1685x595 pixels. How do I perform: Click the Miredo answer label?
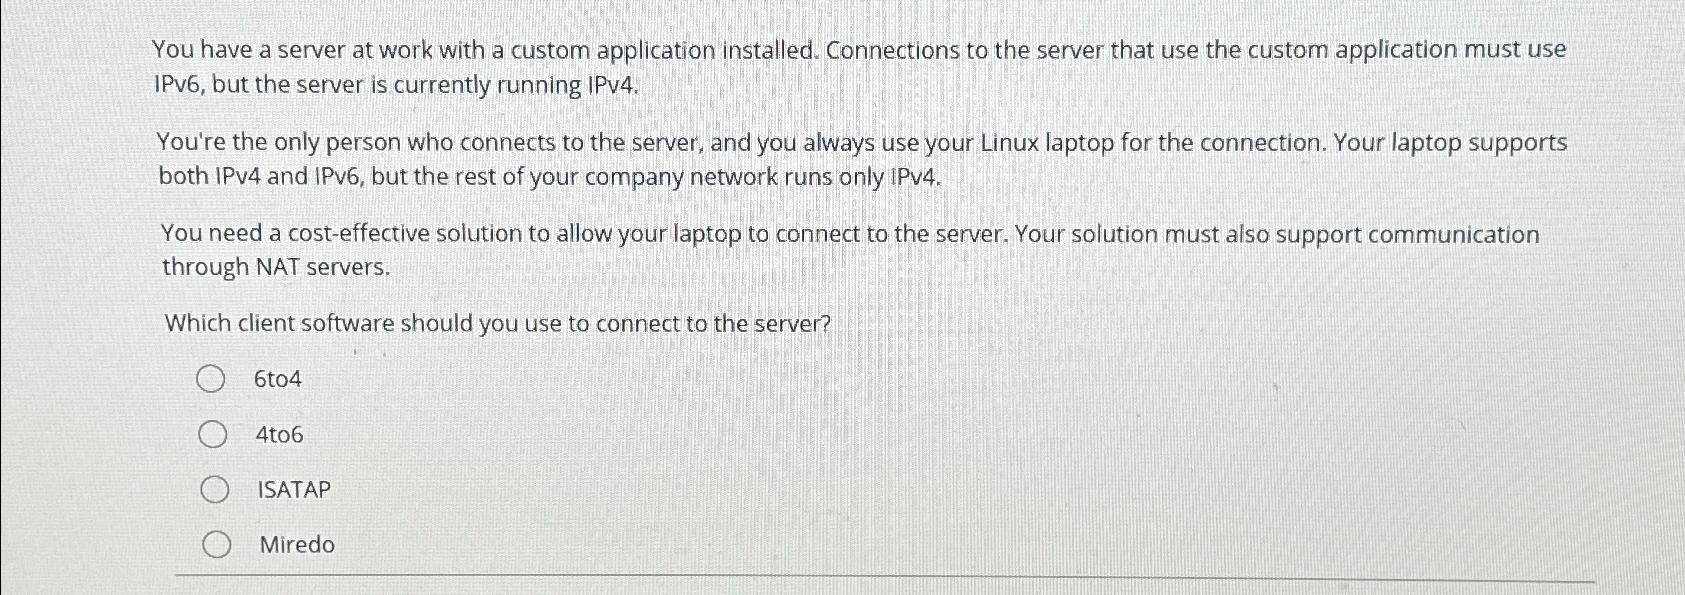(296, 545)
